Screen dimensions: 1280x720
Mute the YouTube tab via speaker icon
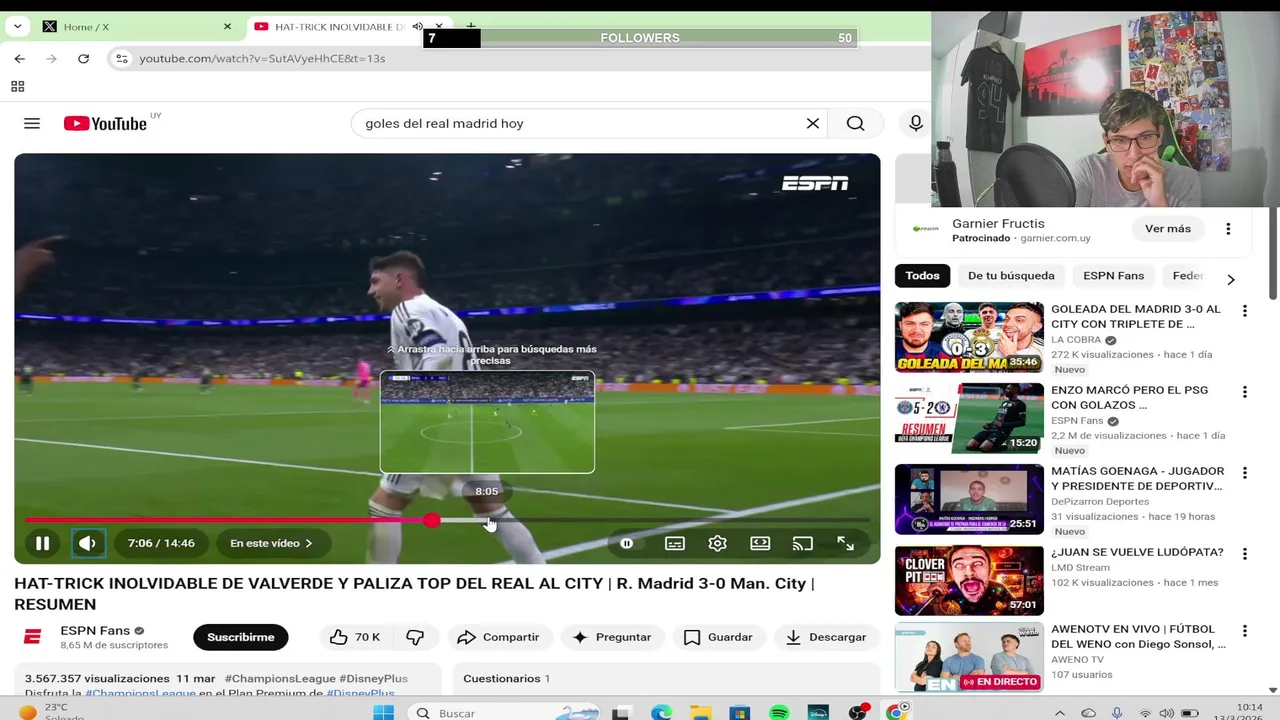pos(418,27)
